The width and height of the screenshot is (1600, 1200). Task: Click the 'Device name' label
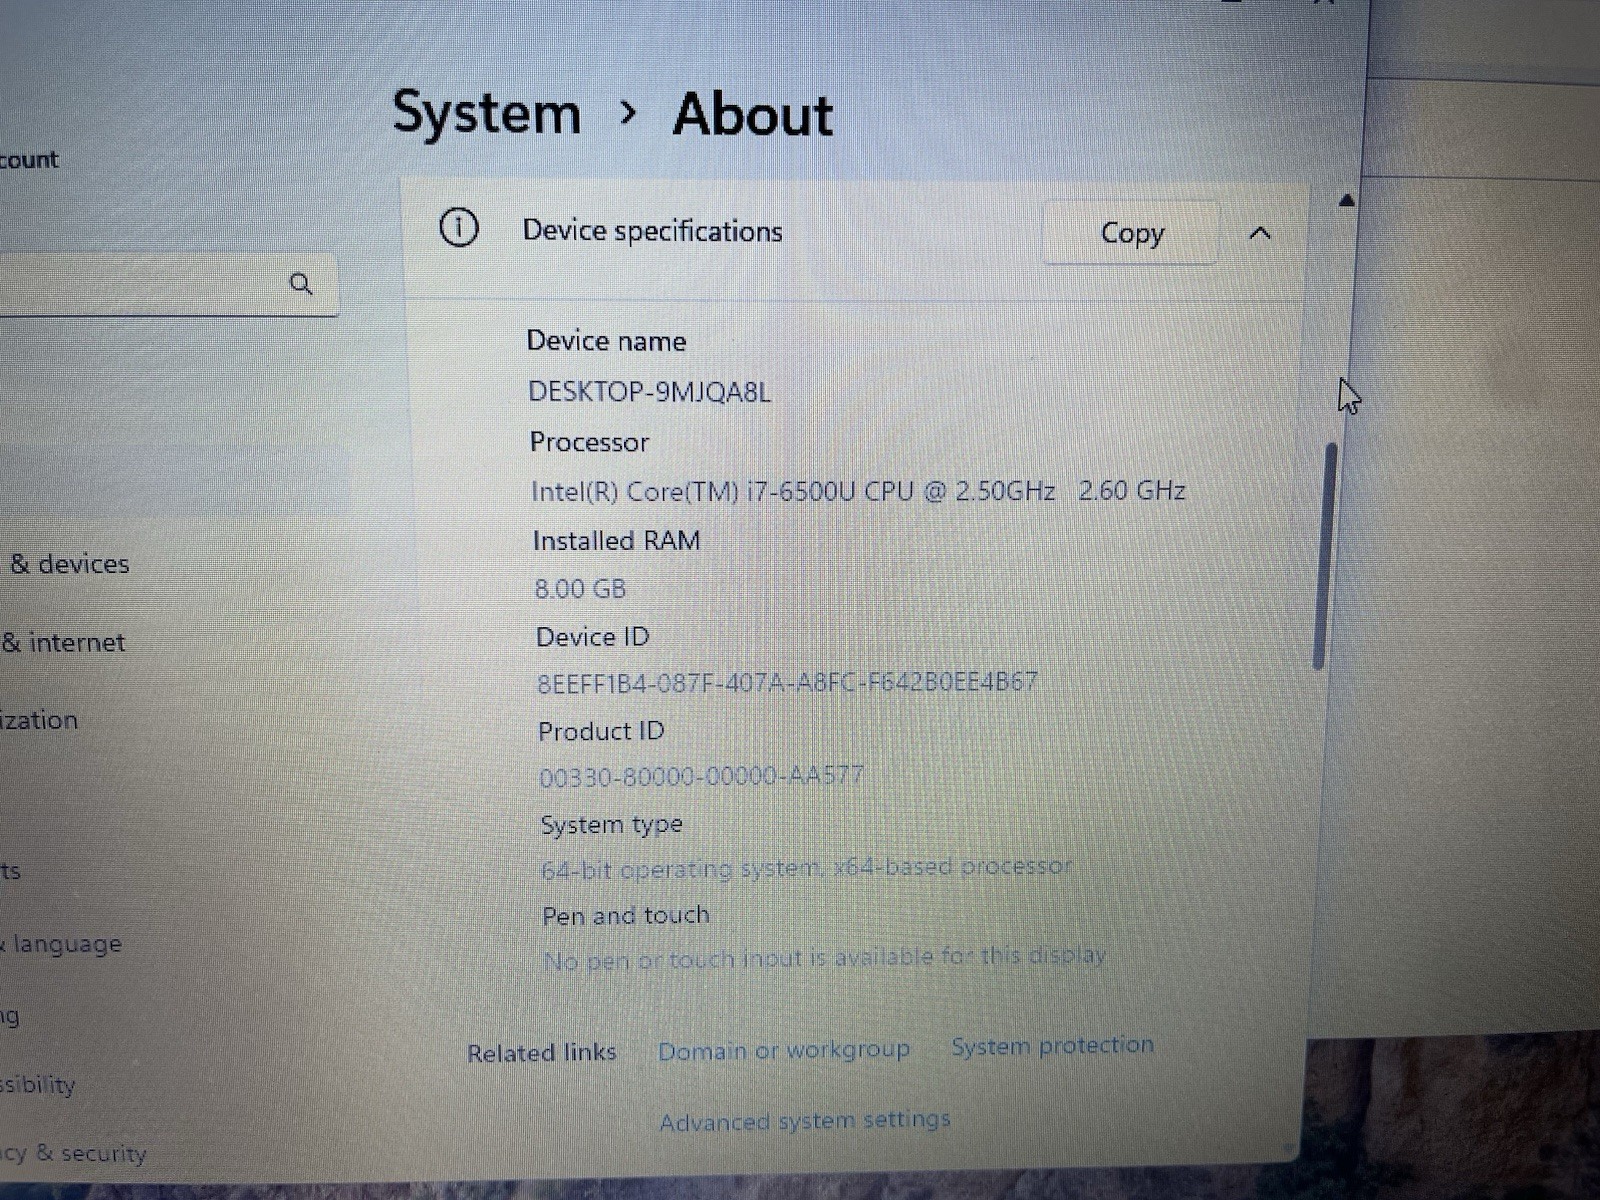click(x=606, y=341)
